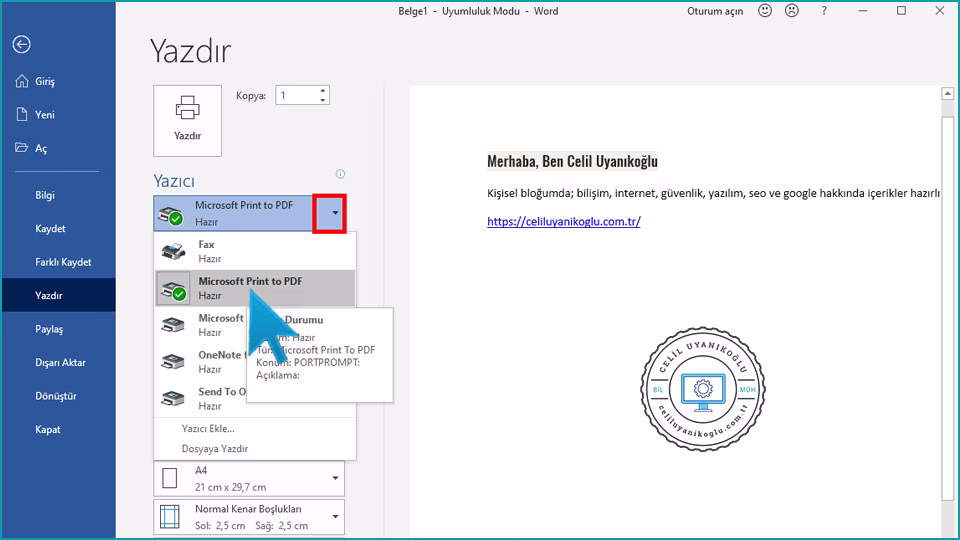Open the Normal Kenar Boşlukları dropdown
This screenshot has height=540, width=960.
click(x=249, y=517)
